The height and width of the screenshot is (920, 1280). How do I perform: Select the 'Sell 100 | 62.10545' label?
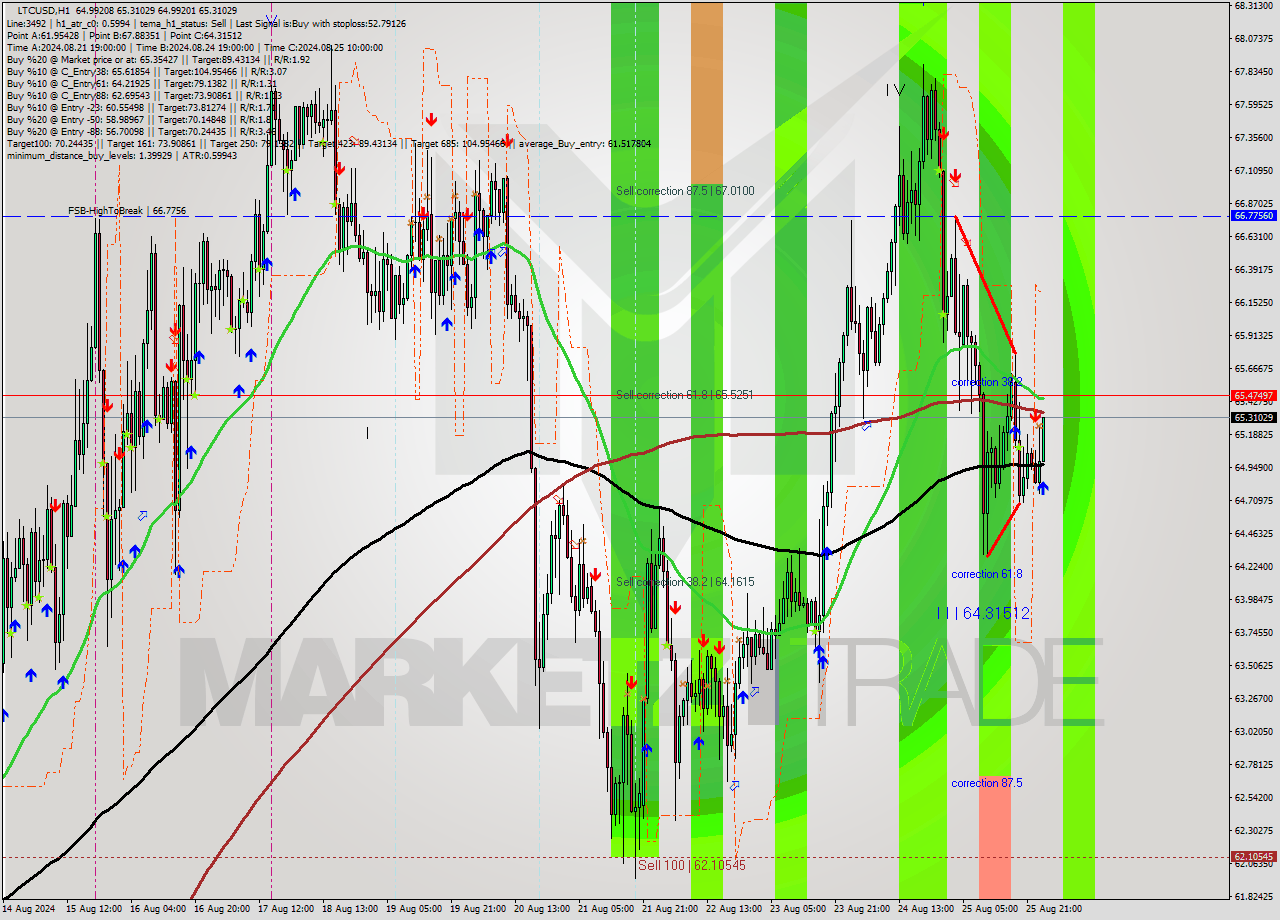(x=692, y=865)
